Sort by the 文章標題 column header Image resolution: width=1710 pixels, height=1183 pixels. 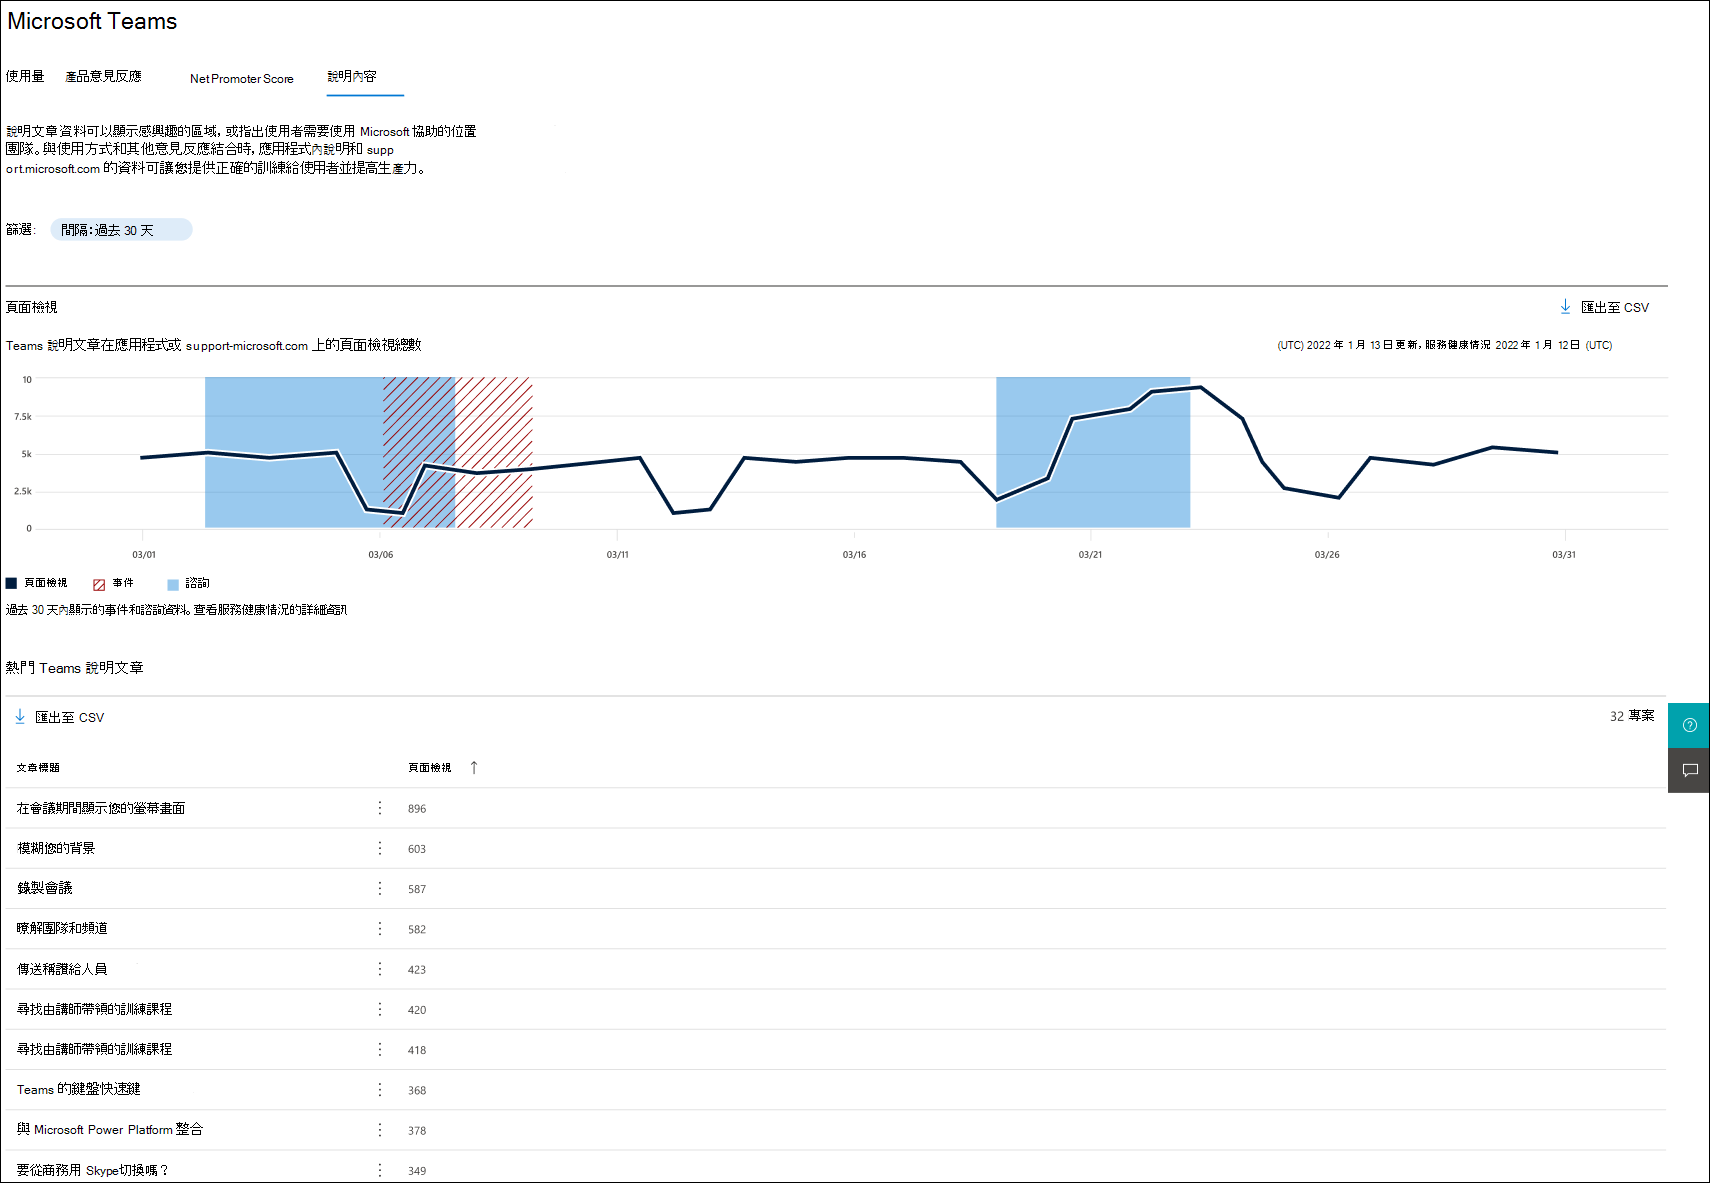[38, 768]
